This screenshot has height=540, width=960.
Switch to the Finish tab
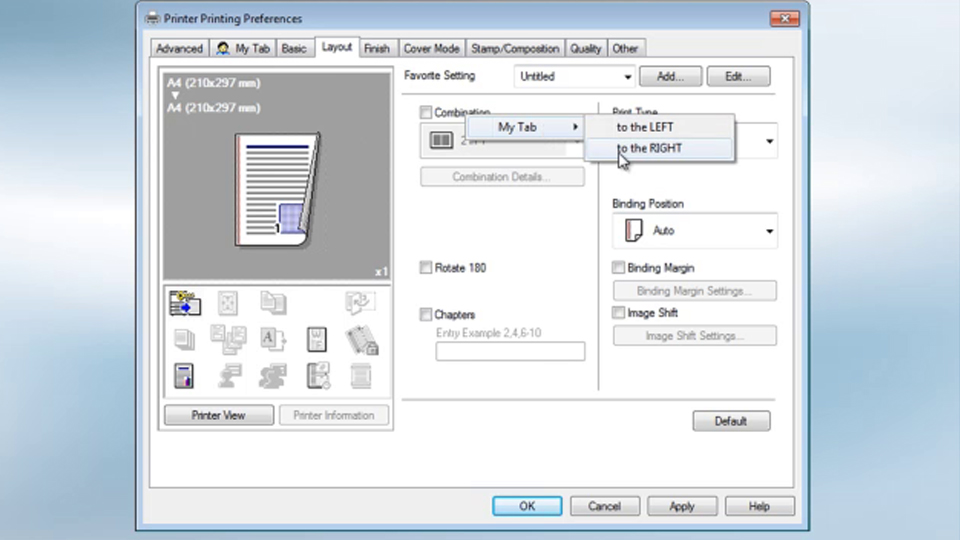(377, 48)
